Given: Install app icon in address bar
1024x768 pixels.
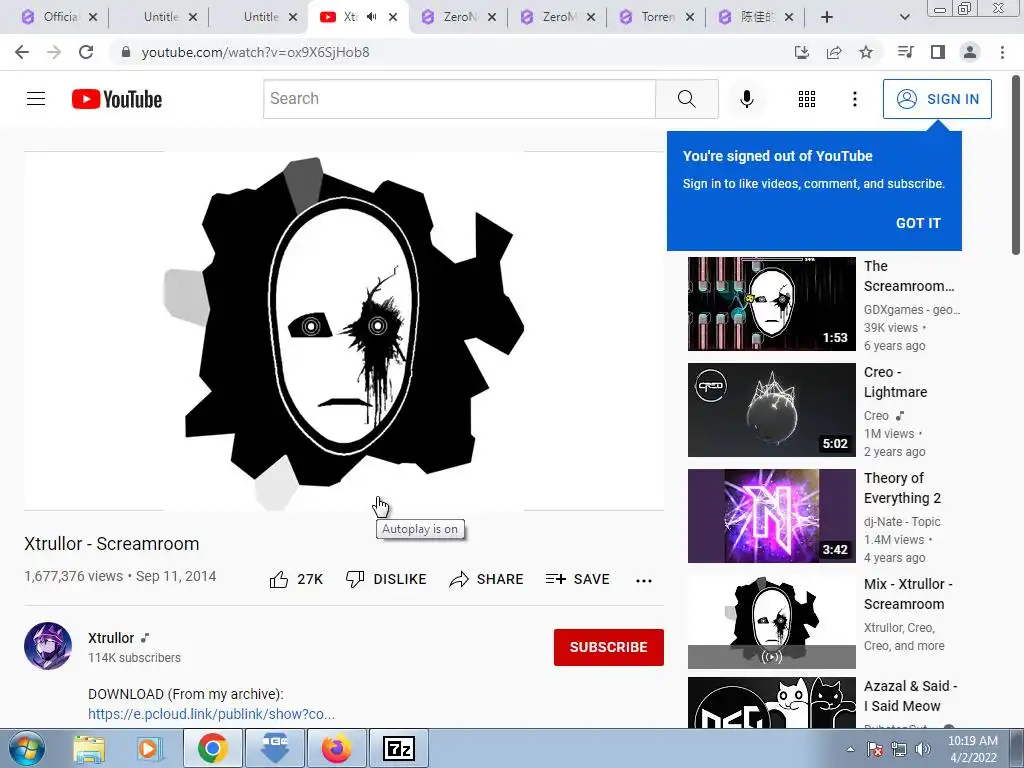Looking at the screenshot, I should [x=802, y=52].
